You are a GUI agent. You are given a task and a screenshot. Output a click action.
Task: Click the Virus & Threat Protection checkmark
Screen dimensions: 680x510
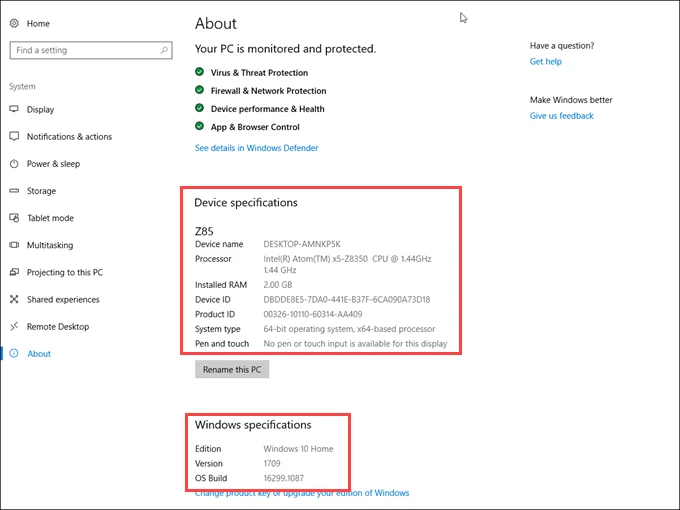200,73
